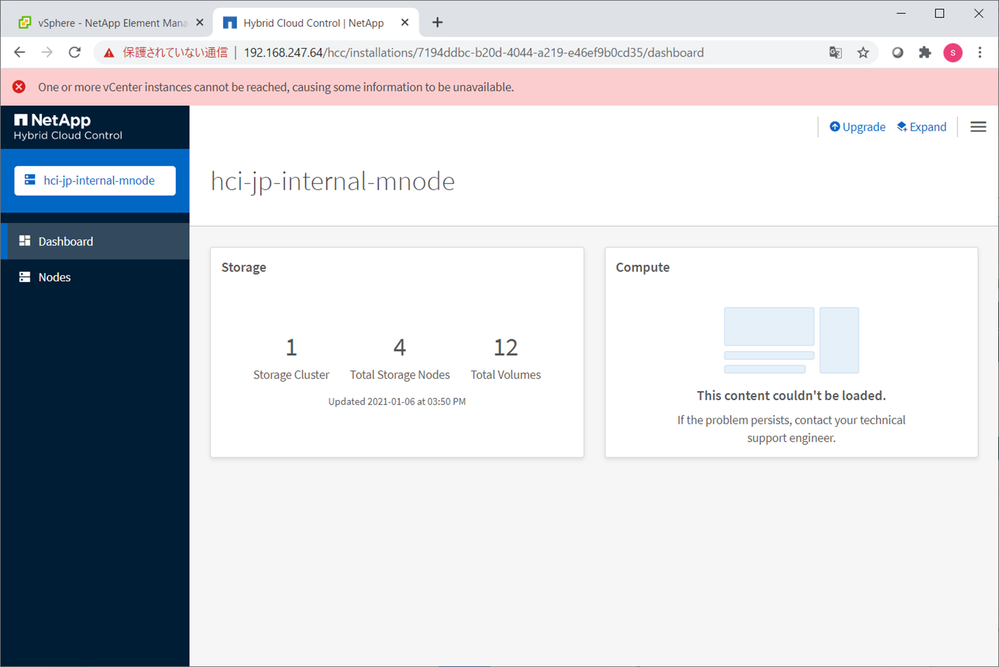Click the translate page icon
The width and height of the screenshot is (999, 667).
835,53
